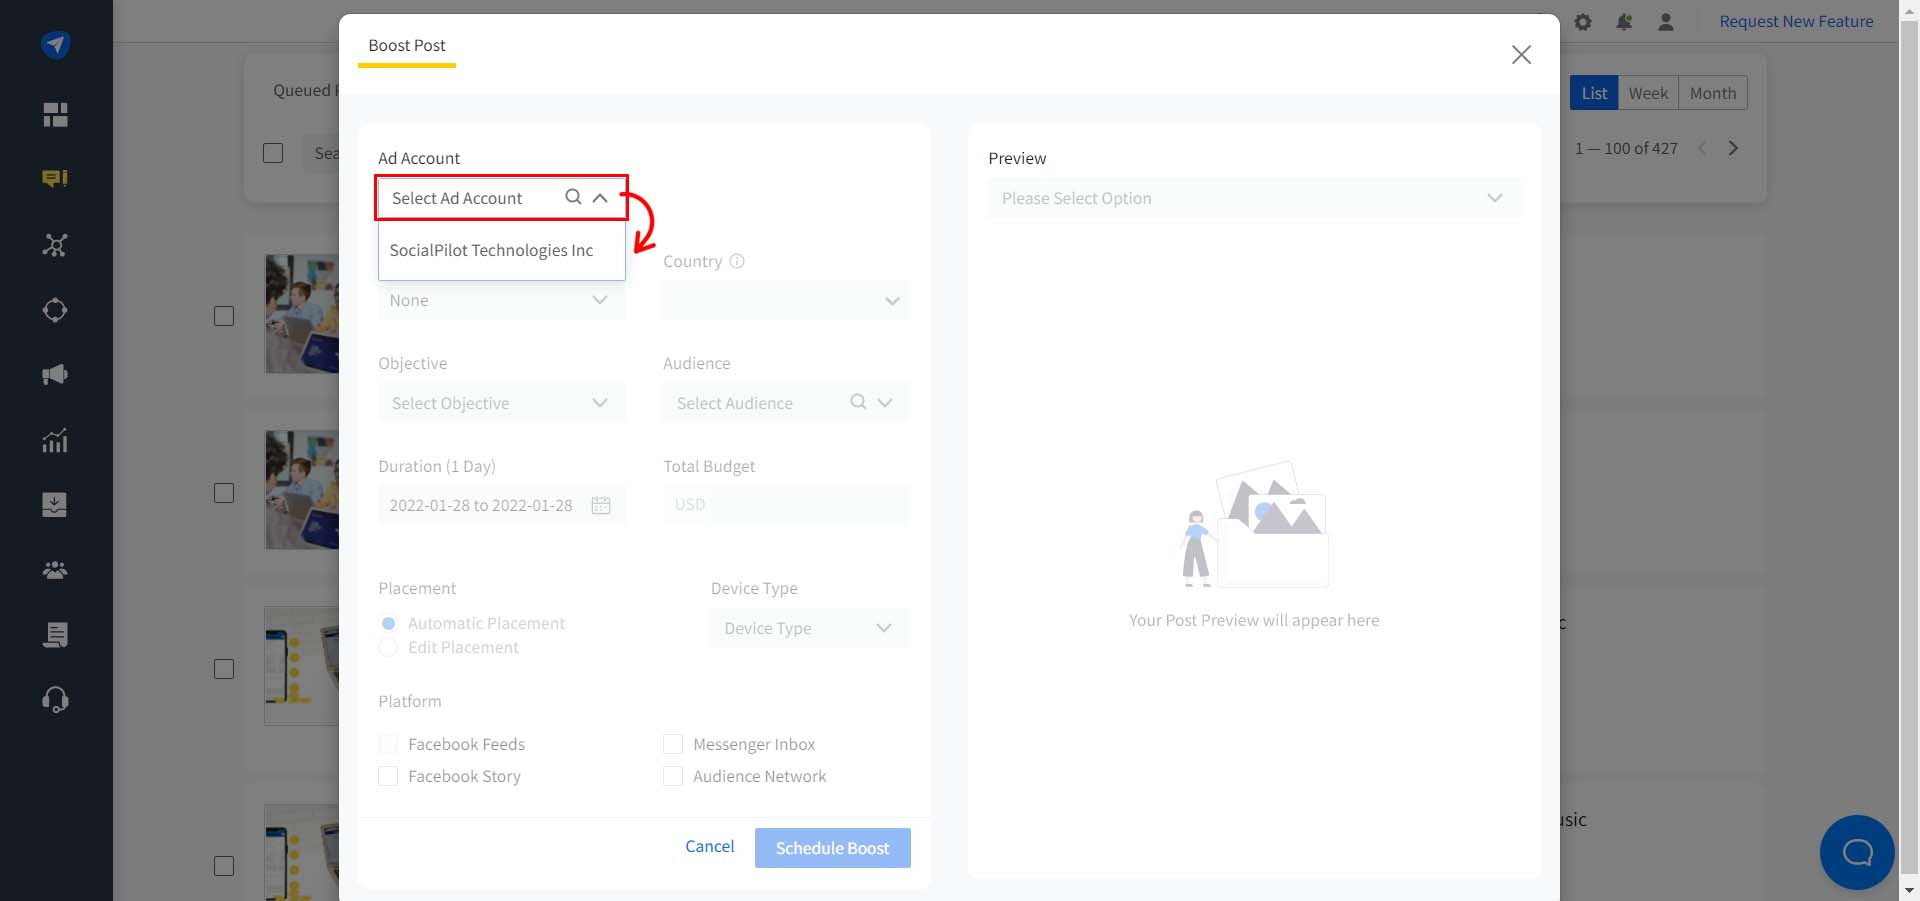Image resolution: width=1920 pixels, height=901 pixels.
Task: Click the Cancel link
Action: tap(710, 846)
